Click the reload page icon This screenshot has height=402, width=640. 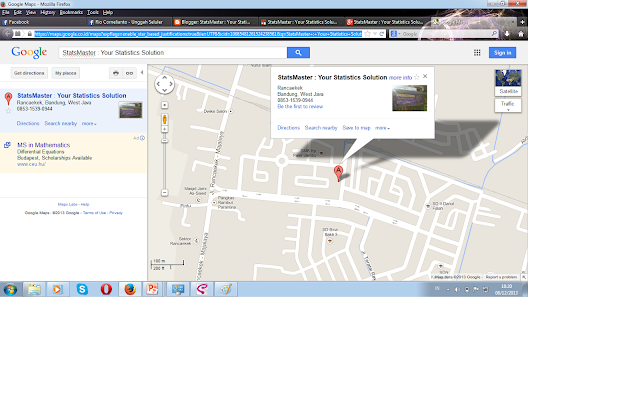click(x=382, y=34)
